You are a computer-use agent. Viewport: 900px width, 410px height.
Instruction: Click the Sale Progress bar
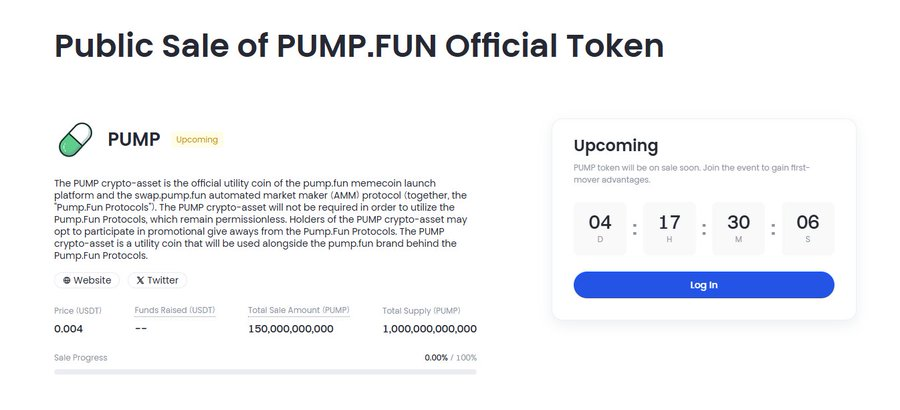(x=265, y=372)
